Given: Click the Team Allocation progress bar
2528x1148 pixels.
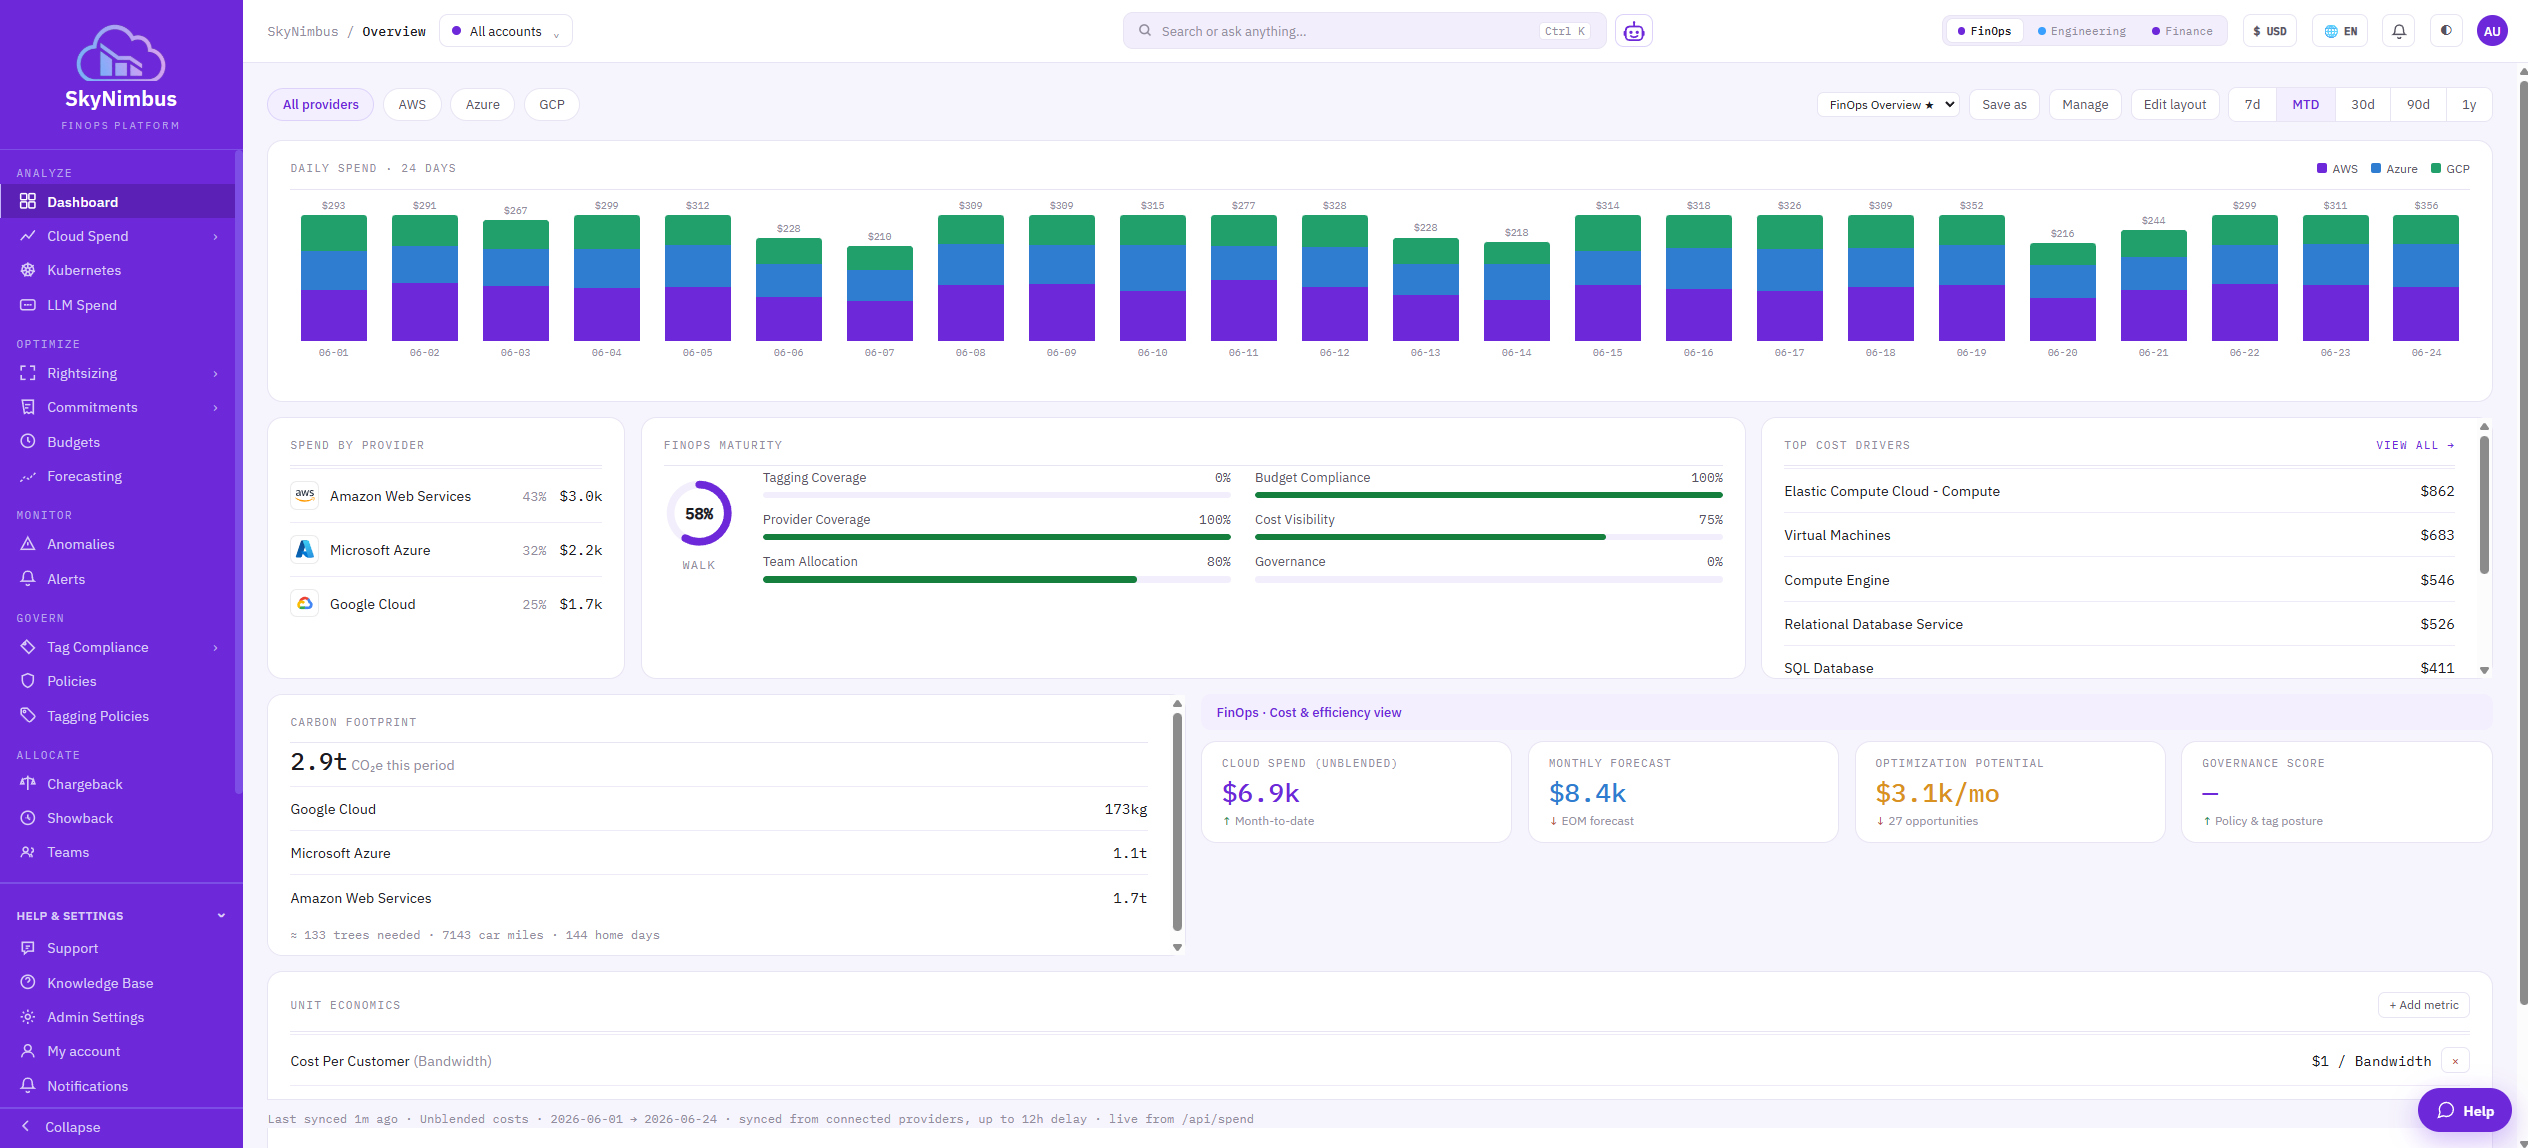Looking at the screenshot, I should 996,579.
